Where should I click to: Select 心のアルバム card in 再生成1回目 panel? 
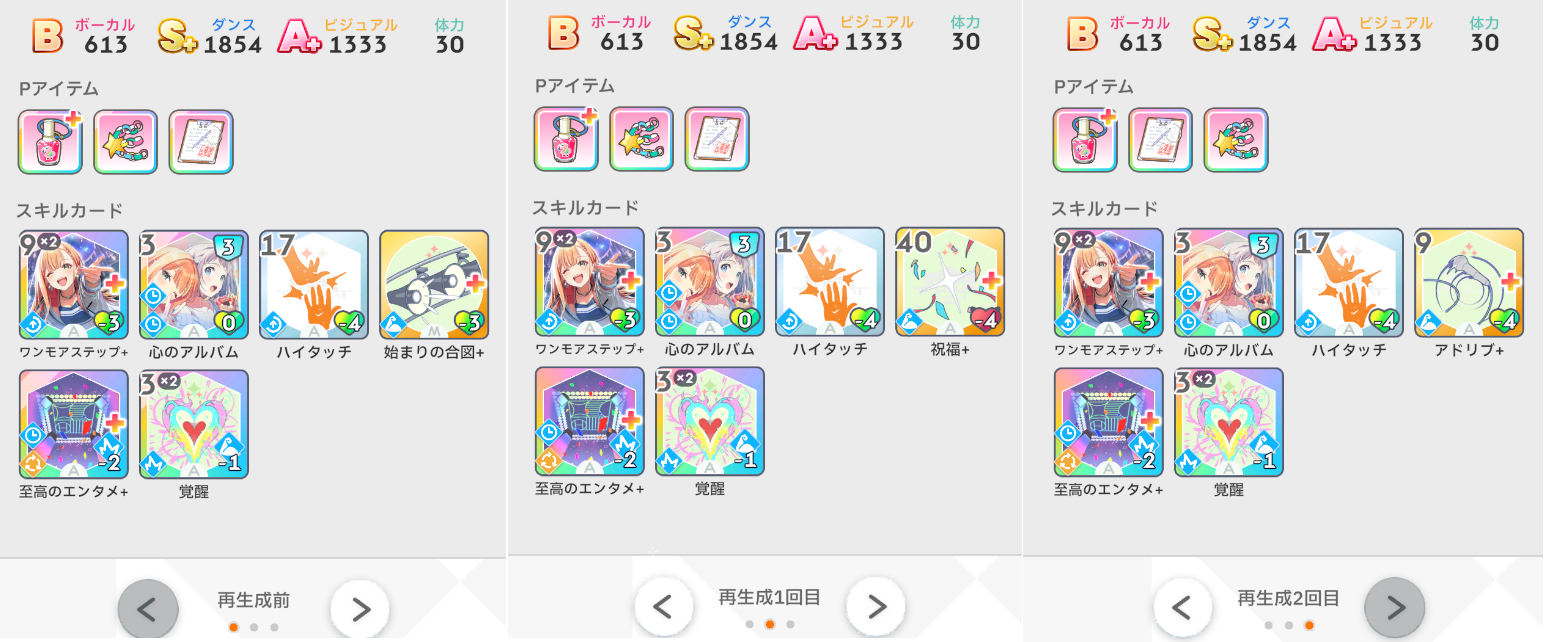[710, 283]
